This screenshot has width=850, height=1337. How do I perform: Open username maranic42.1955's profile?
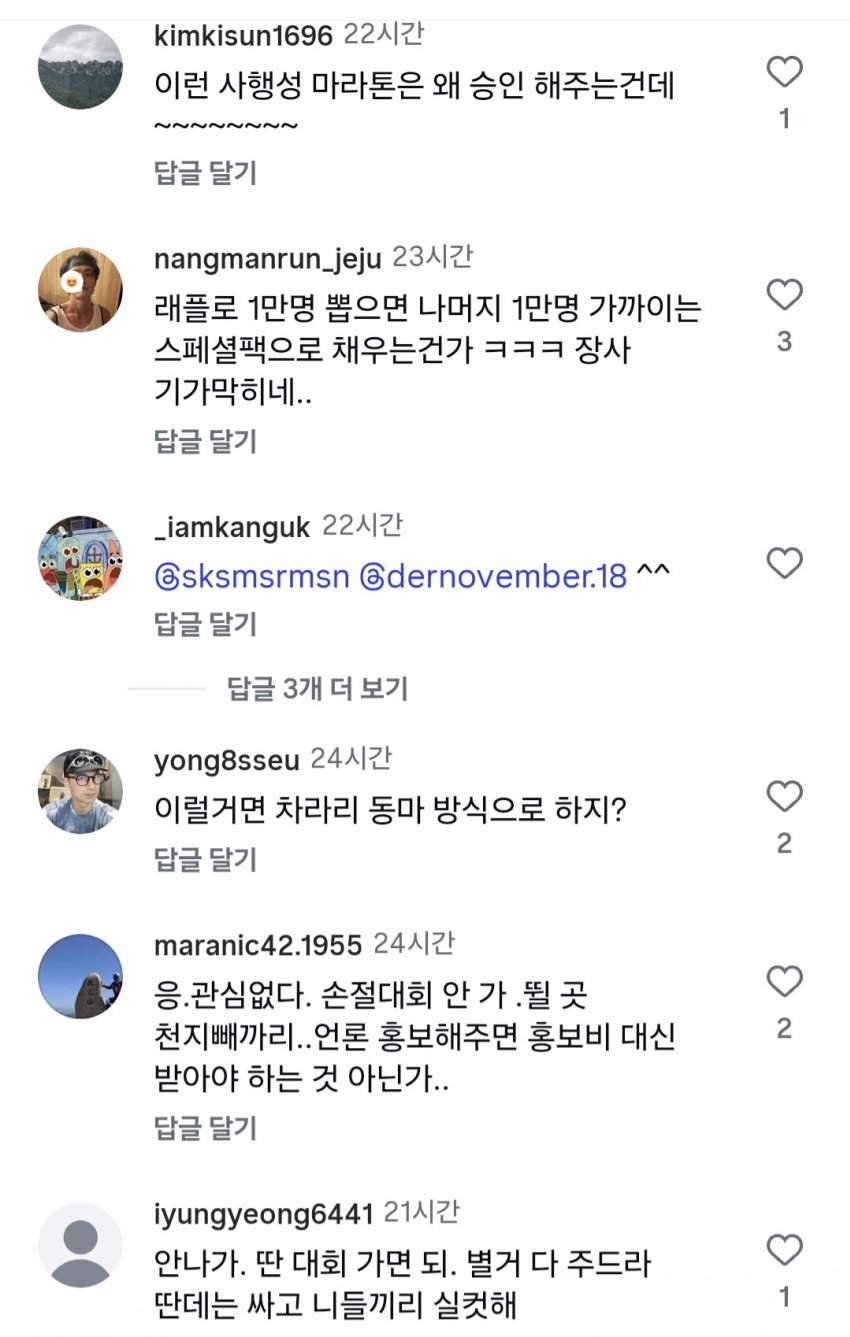(258, 944)
